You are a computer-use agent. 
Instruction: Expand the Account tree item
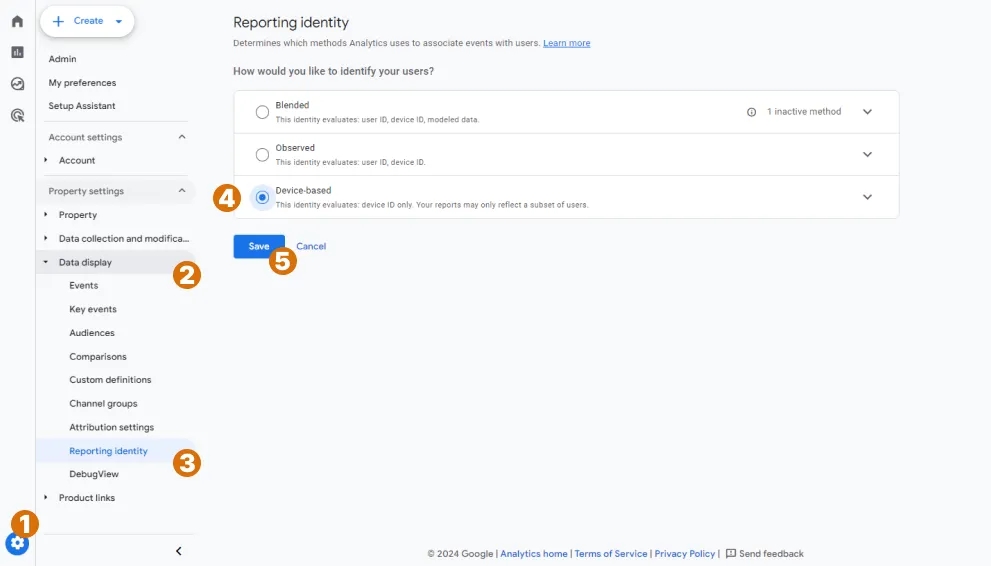click(x=46, y=160)
